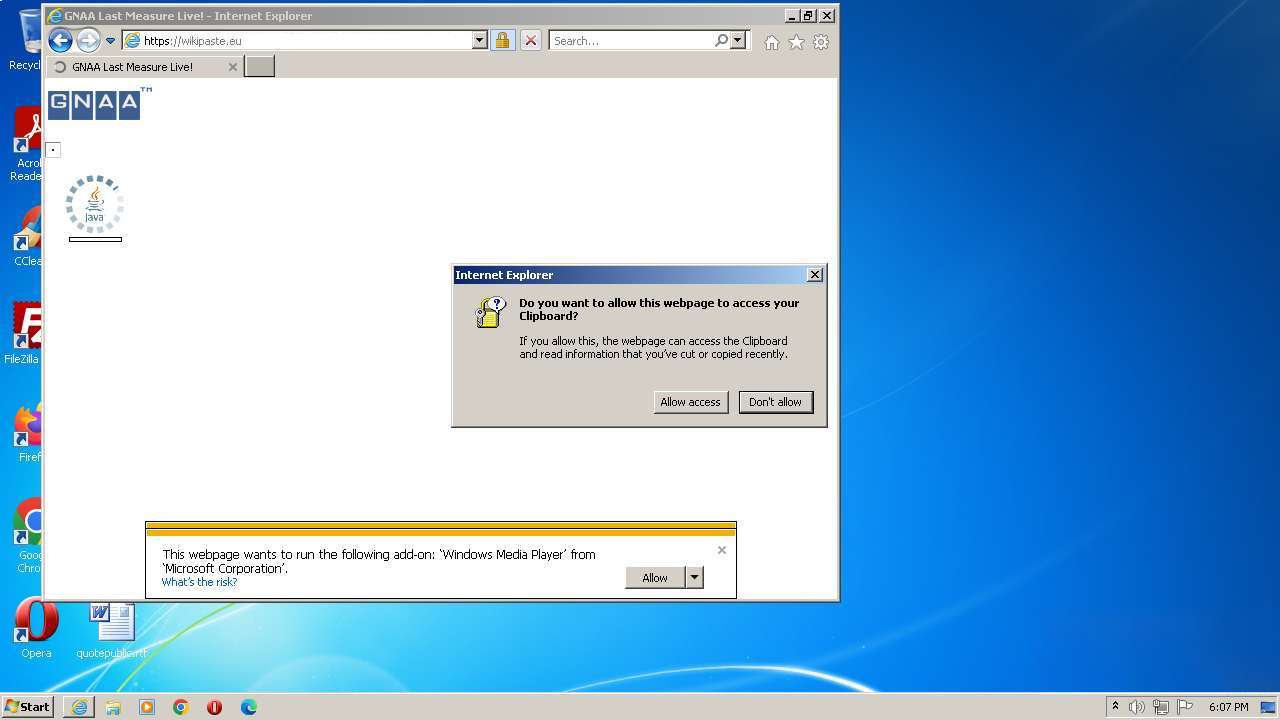Click Allow for Windows Media Player add-on

[655, 578]
